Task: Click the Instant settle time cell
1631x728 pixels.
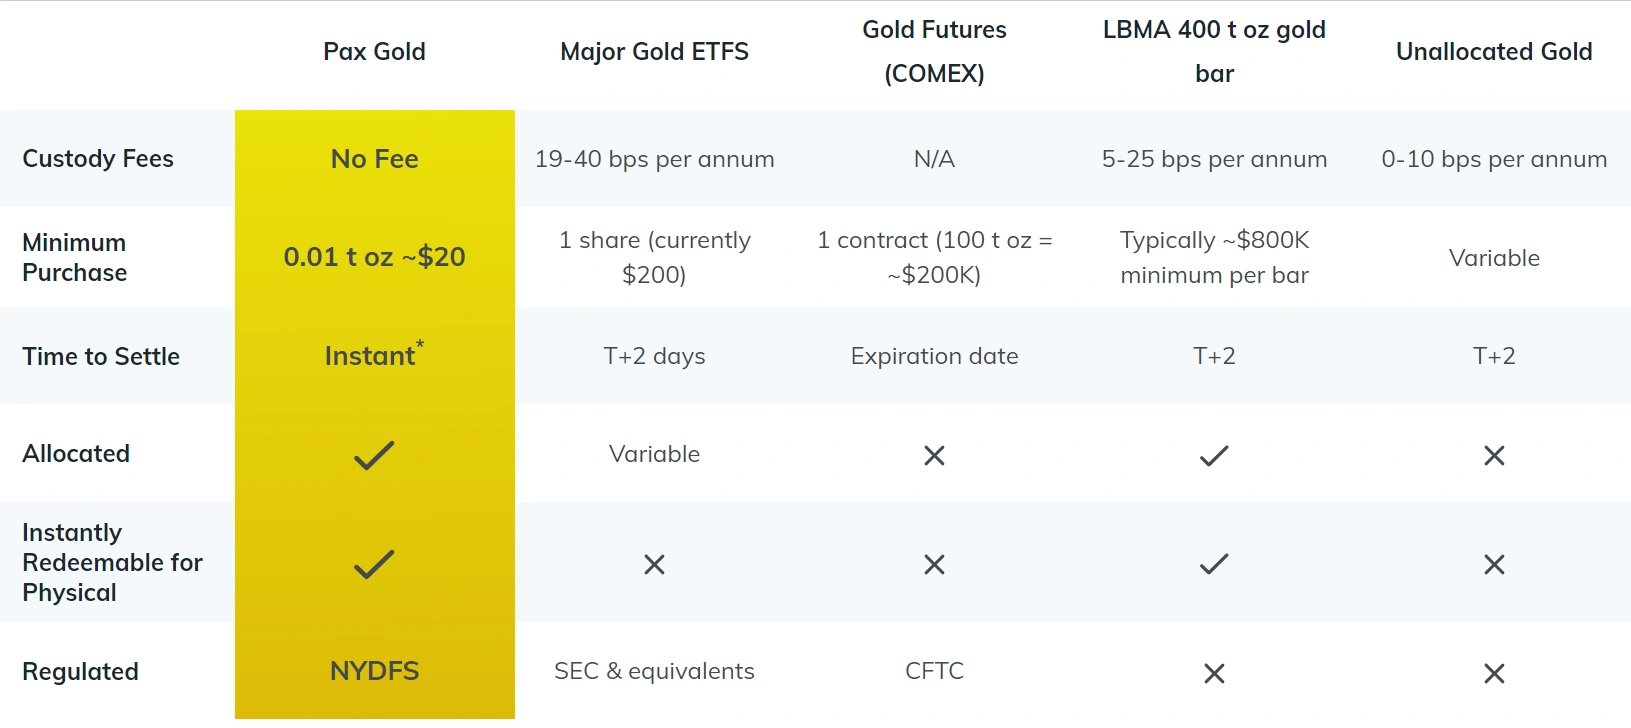Action: point(374,354)
